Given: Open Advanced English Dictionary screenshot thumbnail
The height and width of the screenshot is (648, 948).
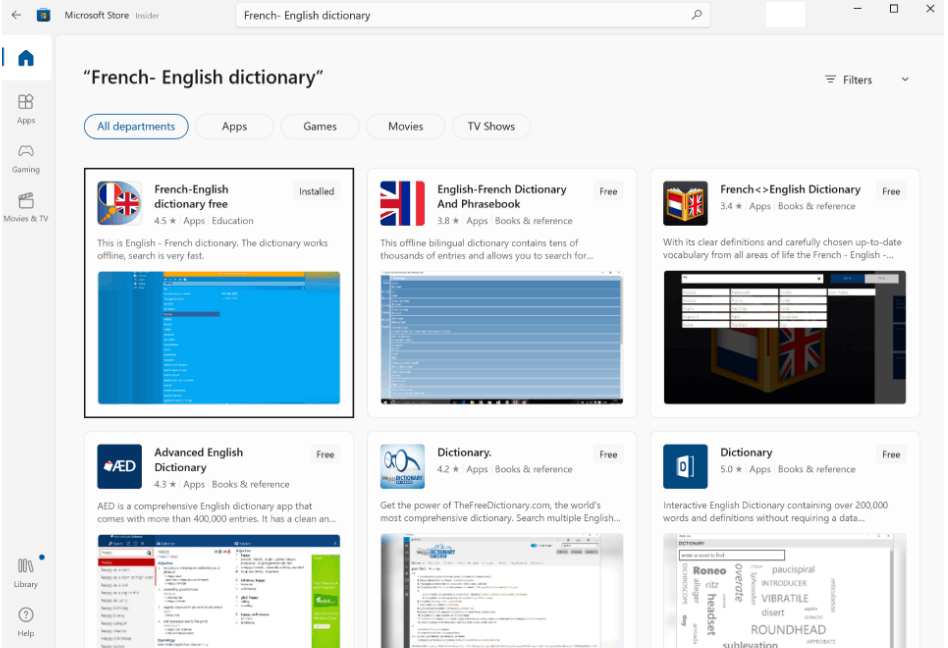Looking at the screenshot, I should point(219,591).
